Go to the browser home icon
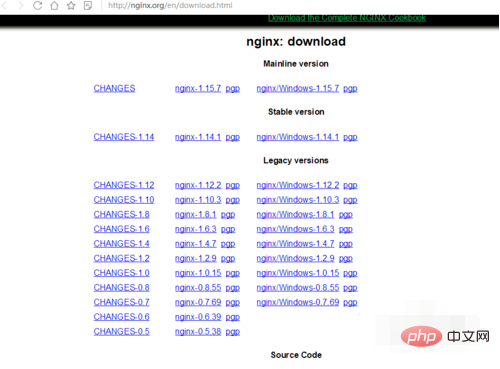 (54, 5)
